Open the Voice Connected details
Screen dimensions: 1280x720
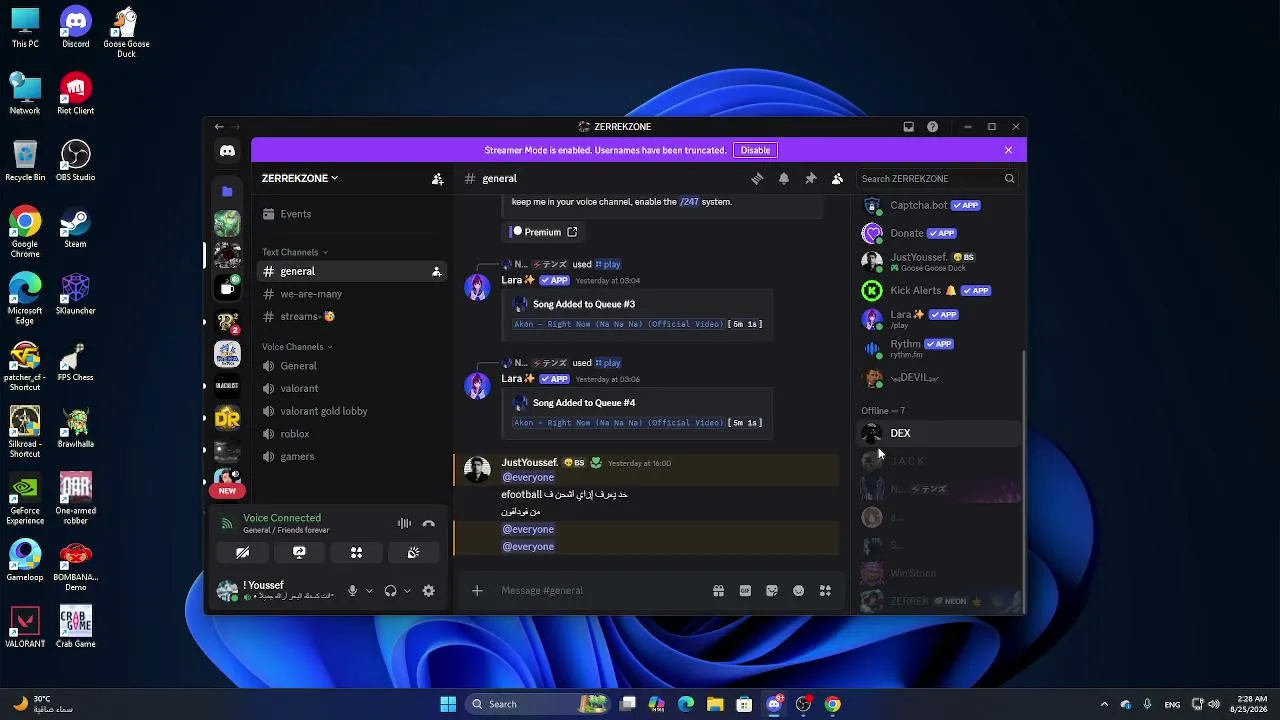(282, 518)
